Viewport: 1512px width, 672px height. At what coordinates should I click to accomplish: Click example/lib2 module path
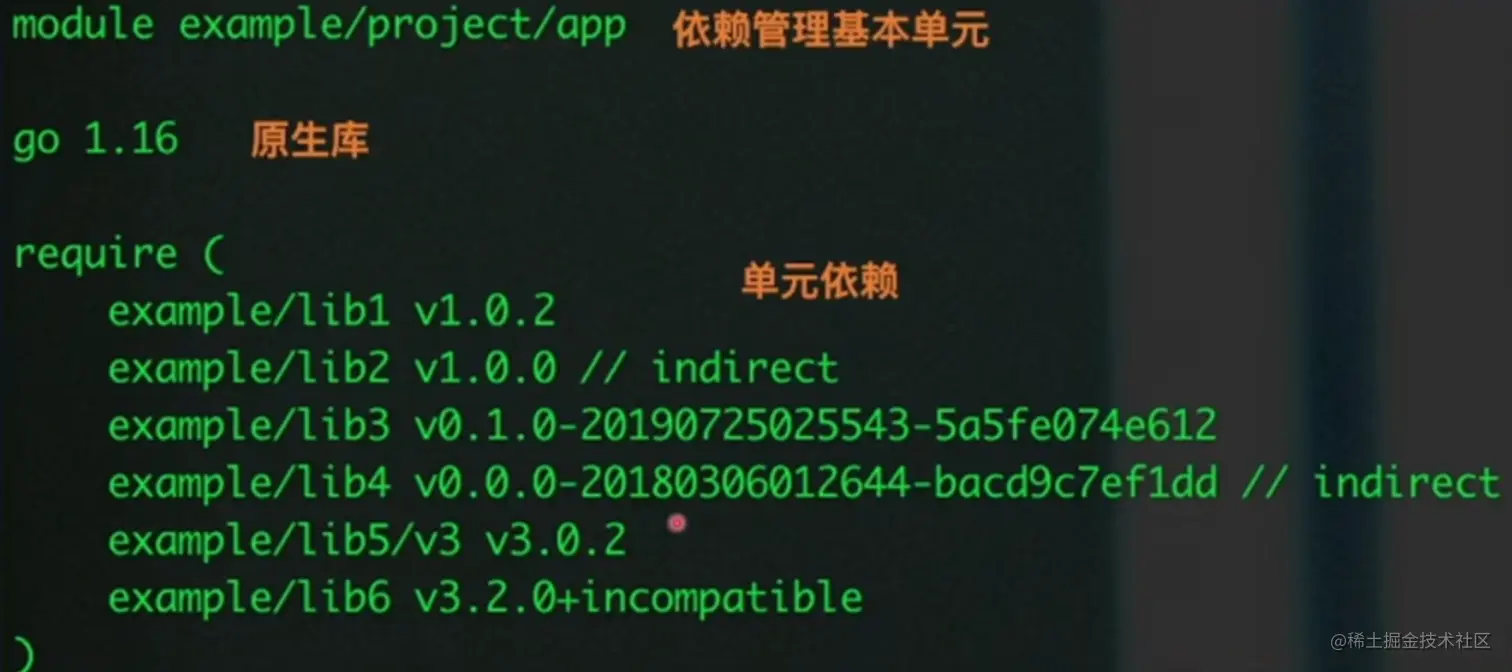[x=249, y=368]
